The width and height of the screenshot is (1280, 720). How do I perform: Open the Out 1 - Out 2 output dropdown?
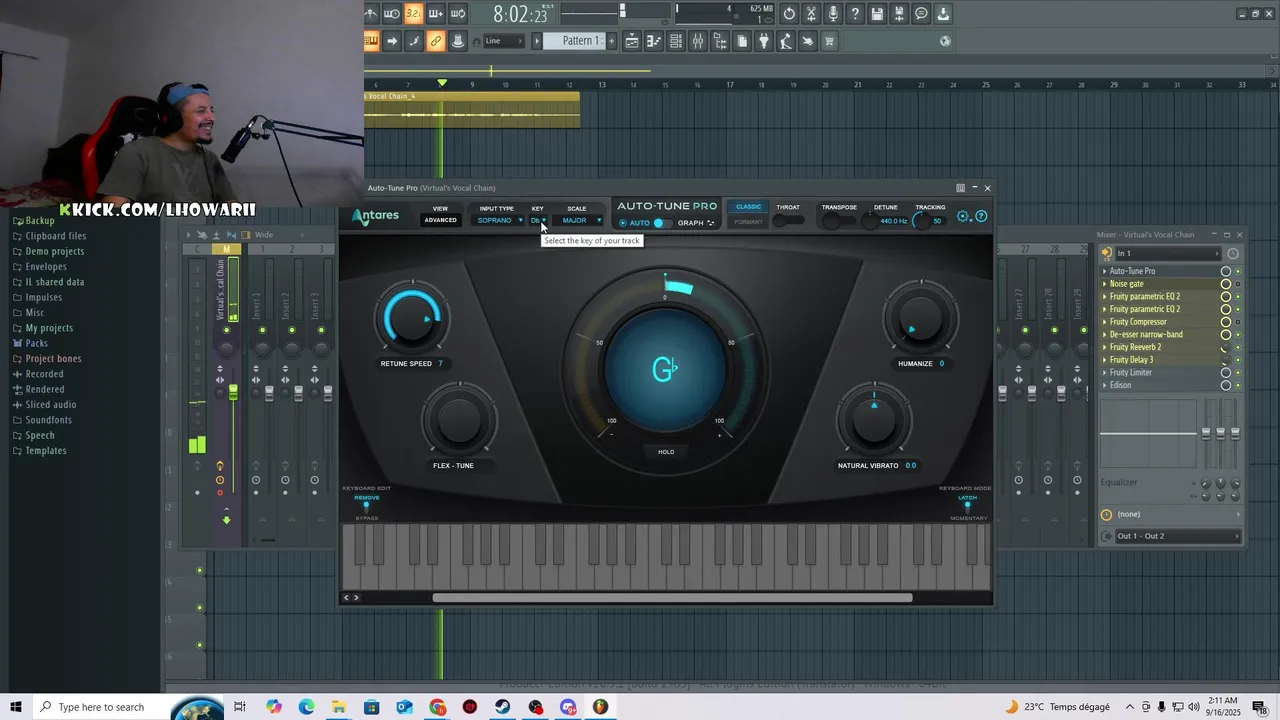click(x=1177, y=536)
